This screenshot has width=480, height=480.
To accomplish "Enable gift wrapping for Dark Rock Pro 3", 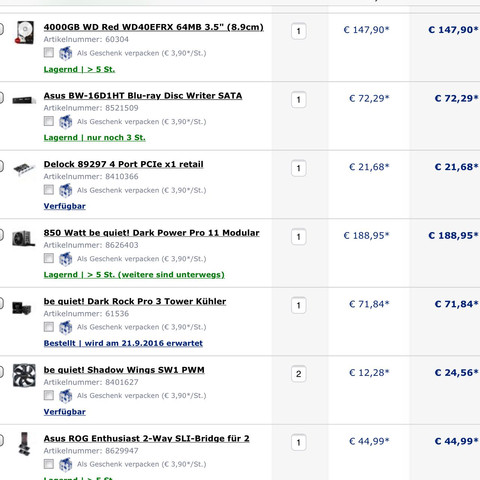I will click(x=49, y=327).
